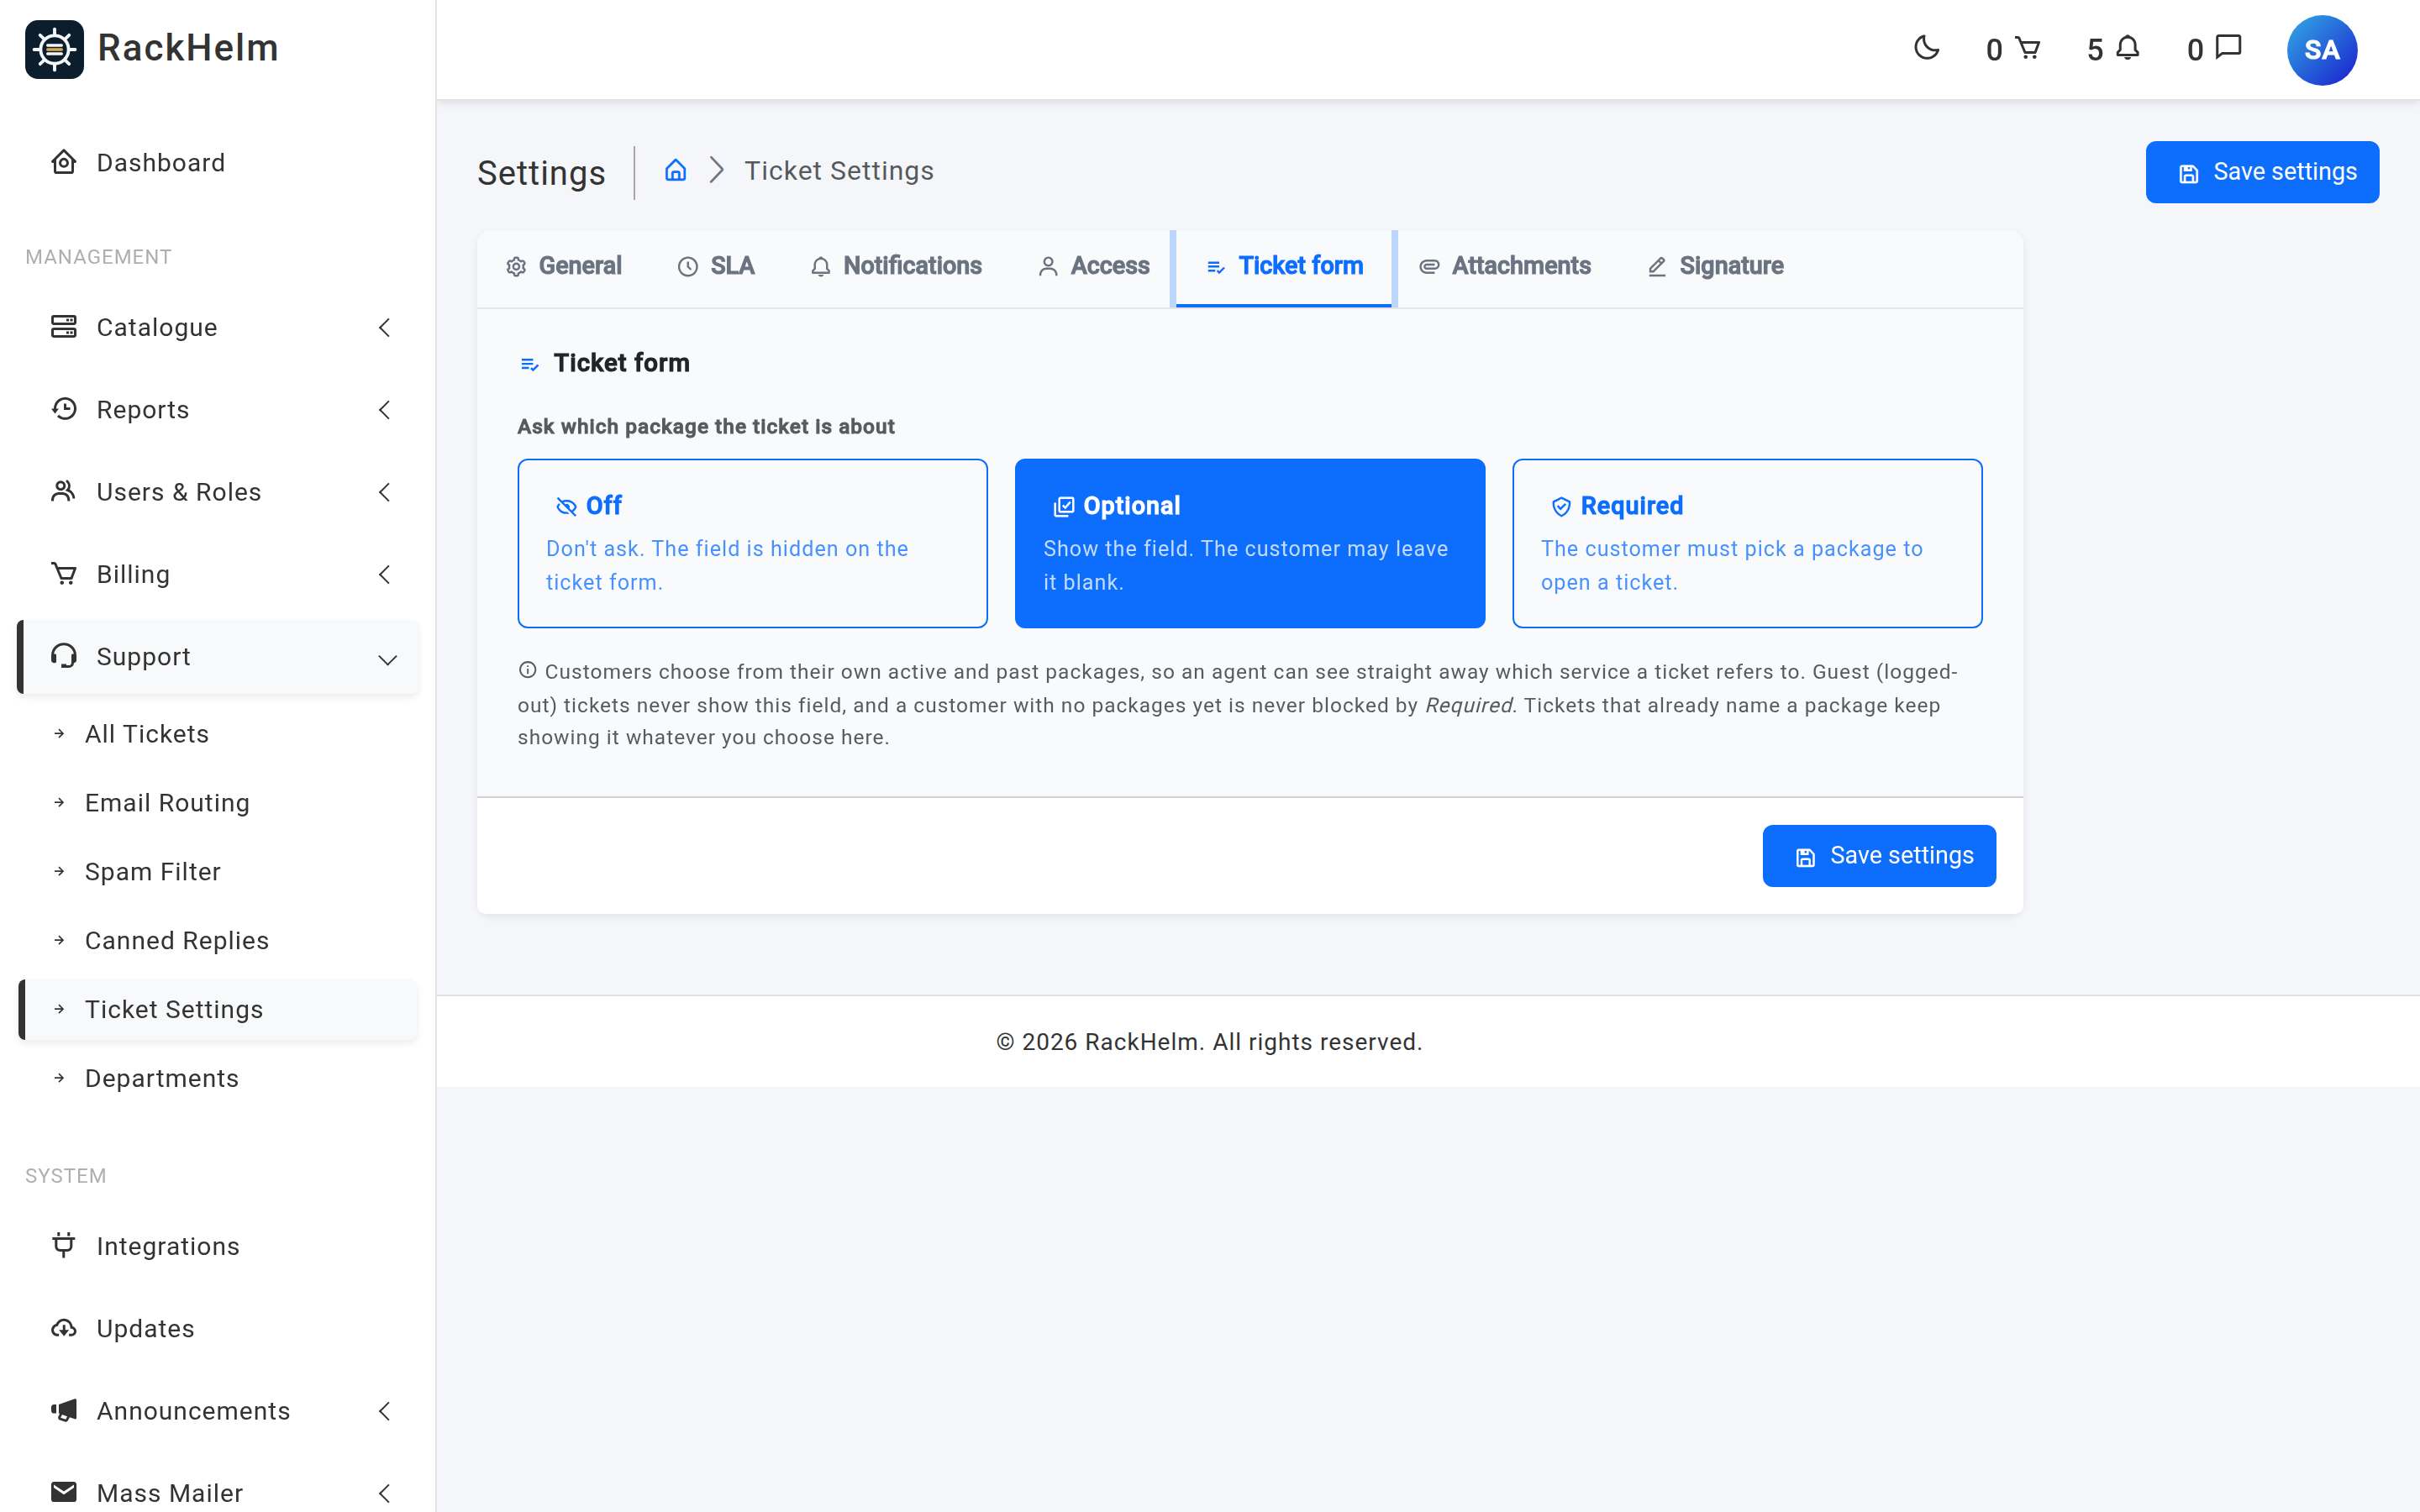Open the SA user avatar menu
Screen dimensions: 2420x1512
tap(2321, 50)
